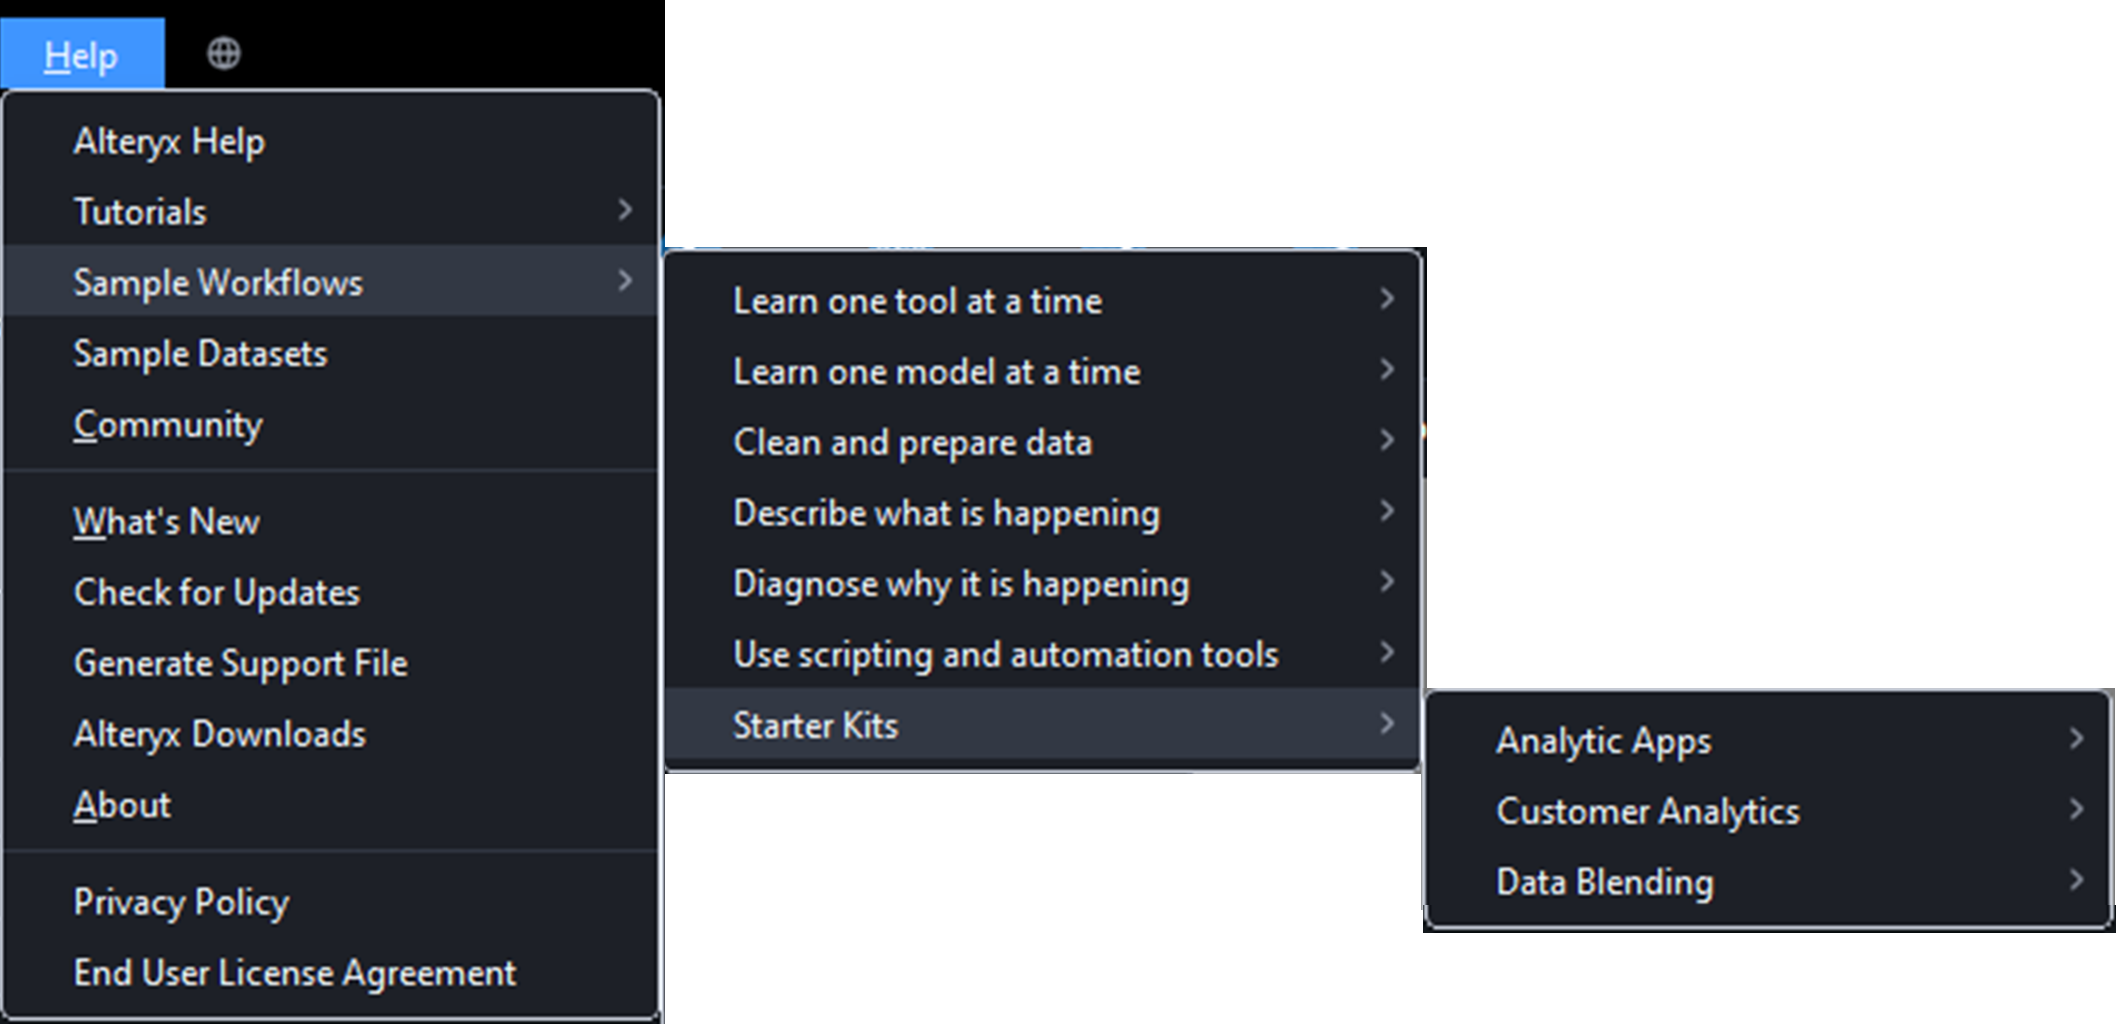Open the Sample Workflows submenu

[x=216, y=281]
